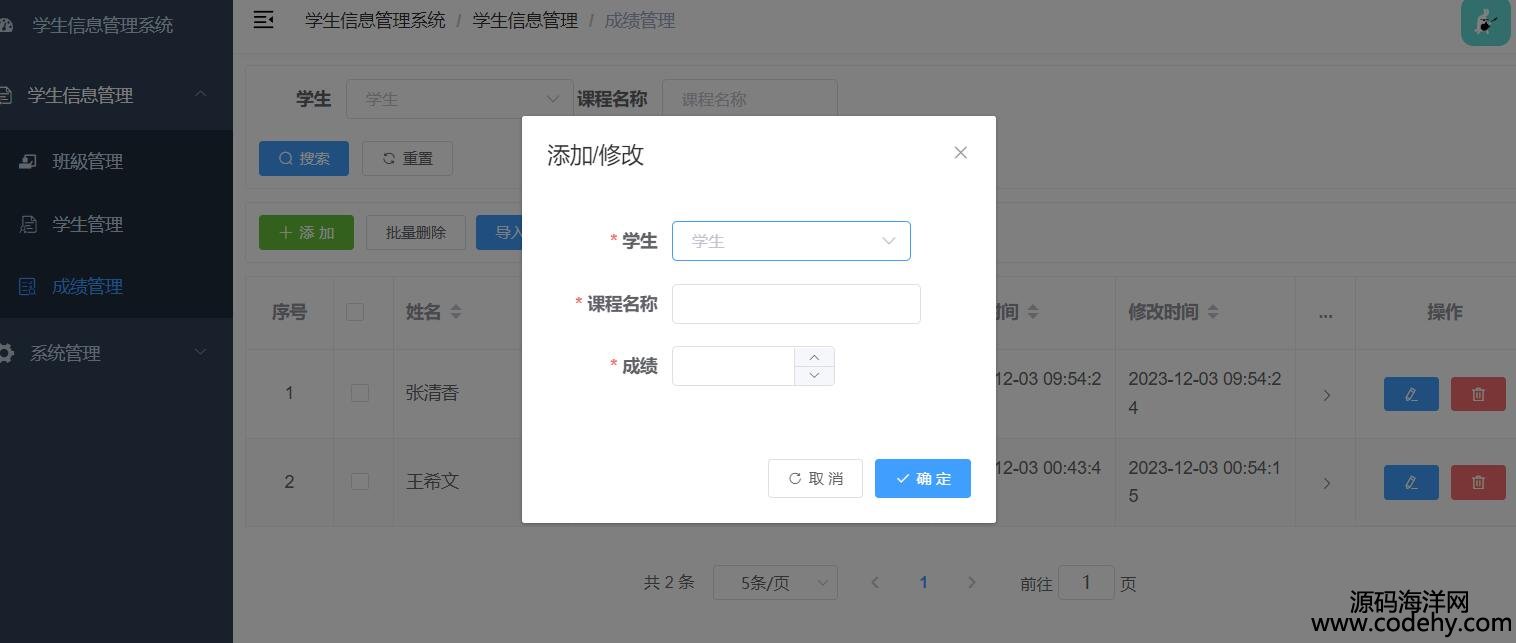Click delete trash icon for 王希文 row

click(1477, 482)
